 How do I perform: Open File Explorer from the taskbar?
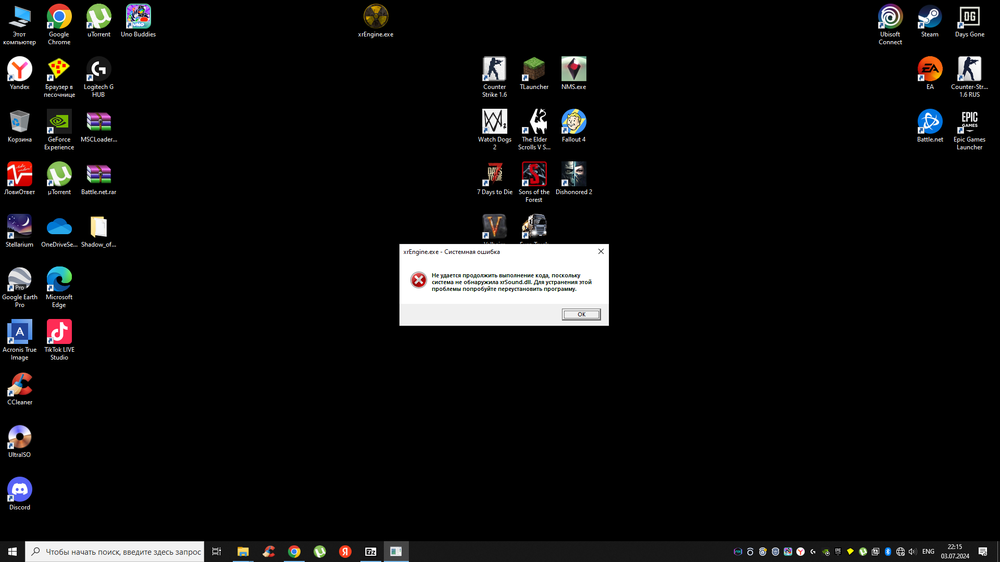coord(243,552)
